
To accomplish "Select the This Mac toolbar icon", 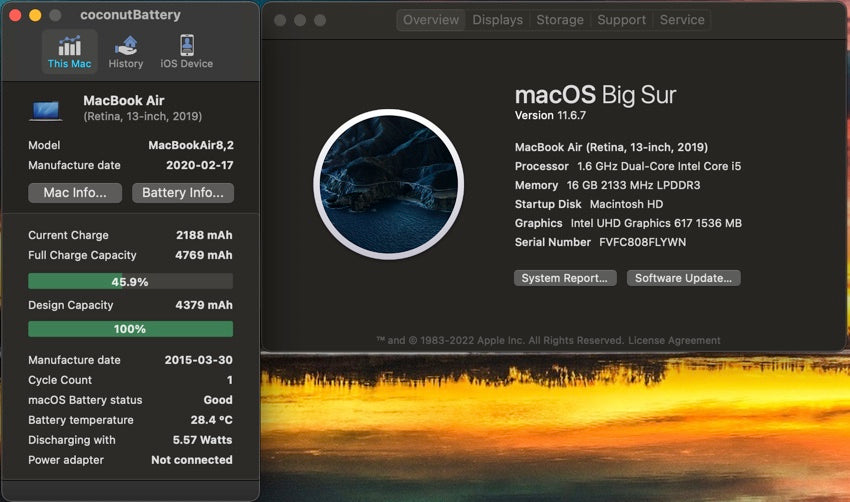I will [69, 52].
